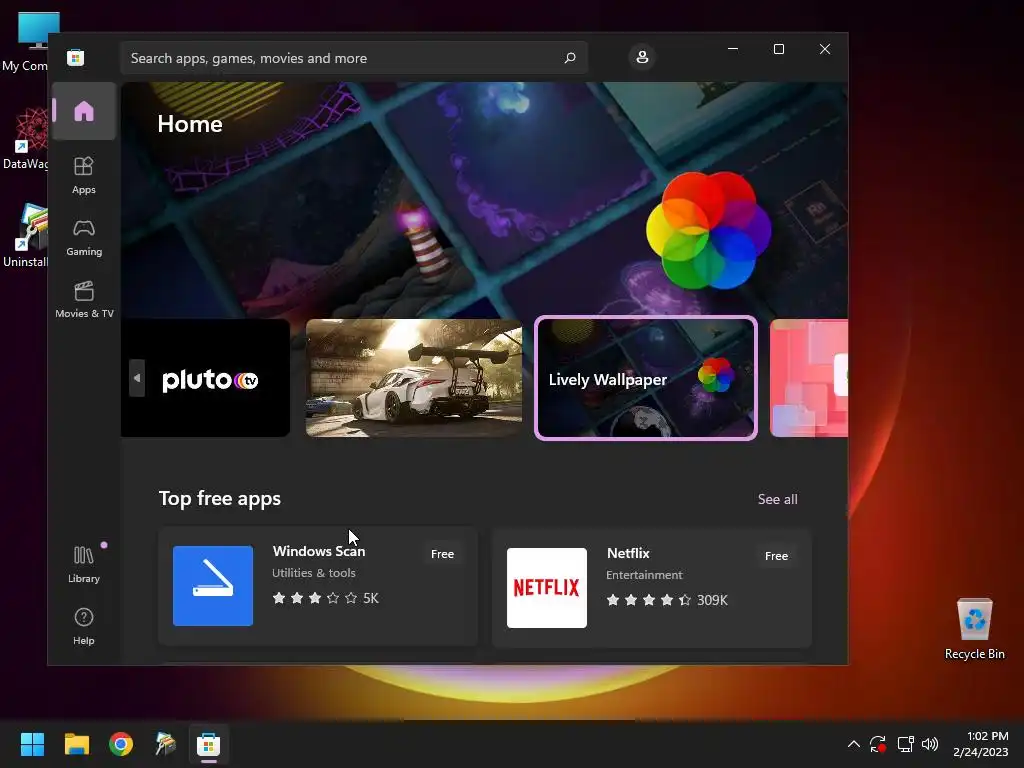The height and width of the screenshot is (768, 1024).
Task: Click the Microsoft Store logo icon
Action: [x=76, y=57]
